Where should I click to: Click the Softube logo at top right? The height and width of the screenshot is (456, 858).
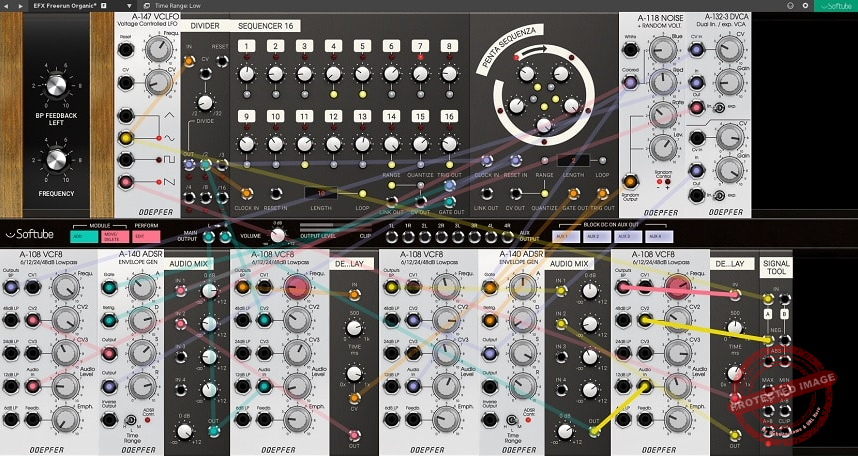point(836,5)
